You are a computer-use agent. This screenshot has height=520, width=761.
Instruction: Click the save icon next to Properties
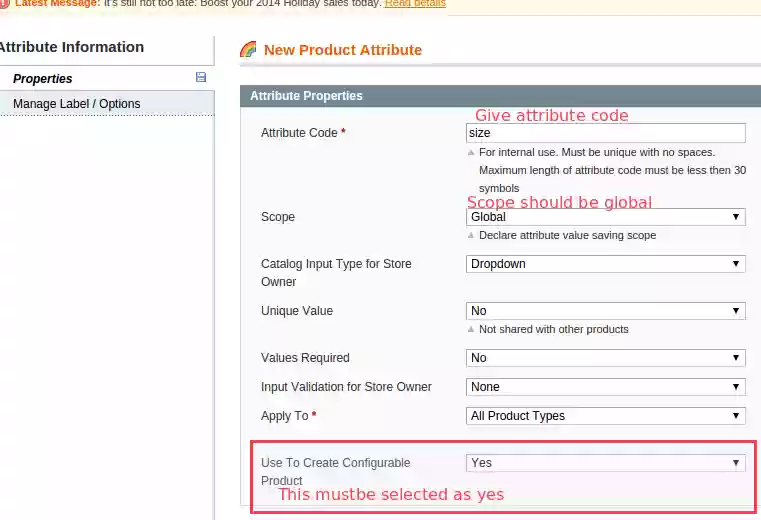click(201, 77)
